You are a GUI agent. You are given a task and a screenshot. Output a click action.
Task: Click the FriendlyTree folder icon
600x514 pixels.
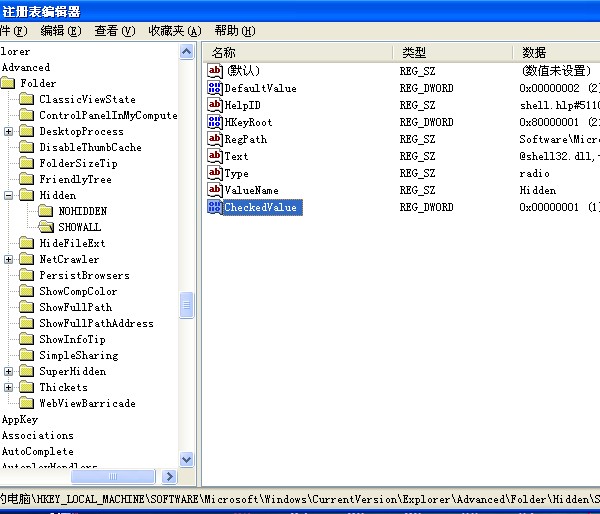click(x=26, y=179)
